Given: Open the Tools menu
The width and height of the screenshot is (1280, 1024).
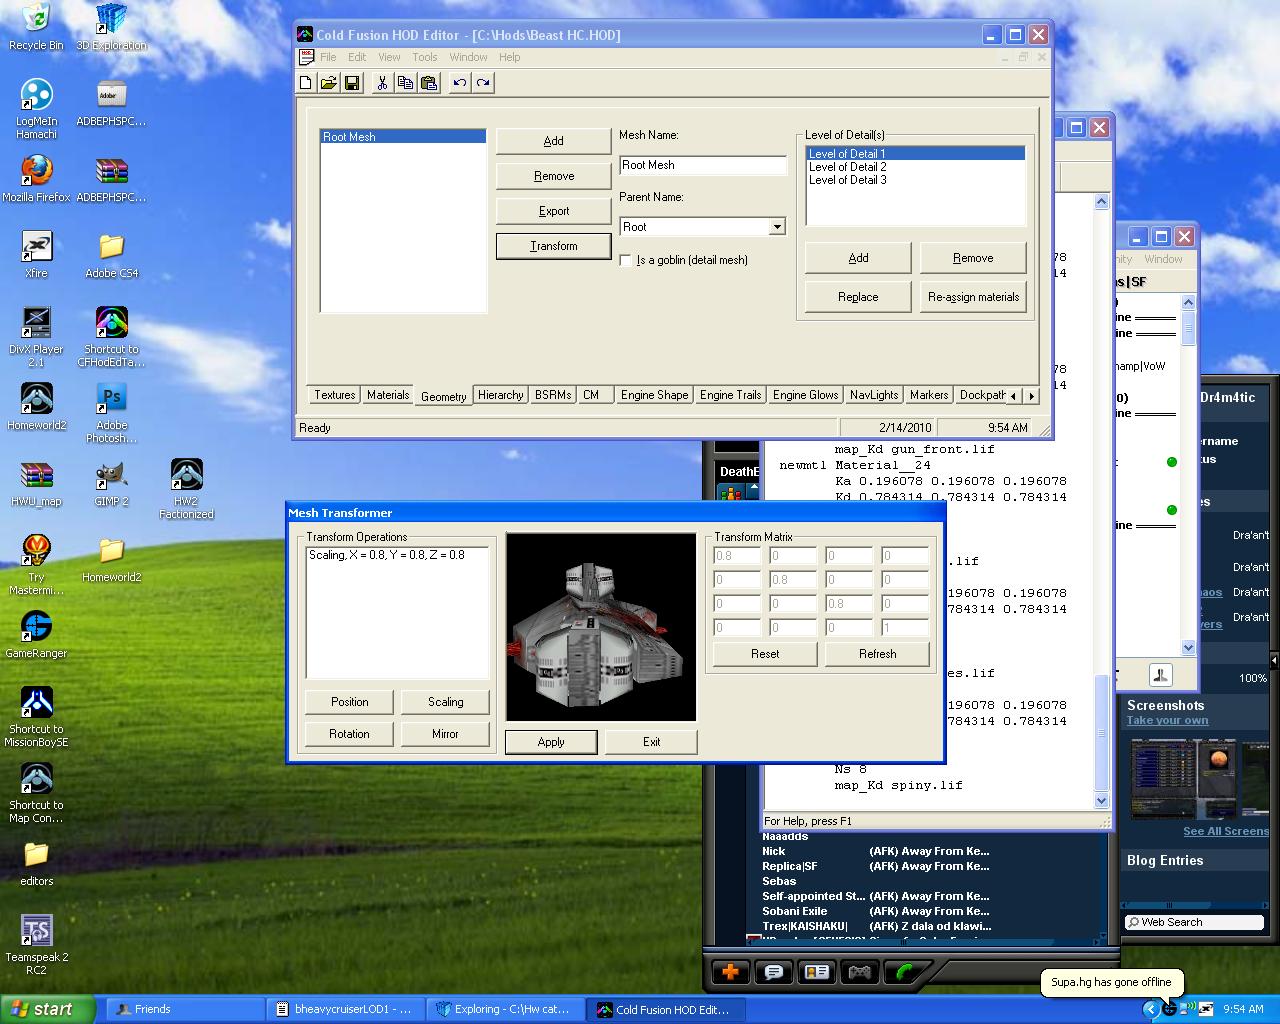Looking at the screenshot, I should click(425, 57).
